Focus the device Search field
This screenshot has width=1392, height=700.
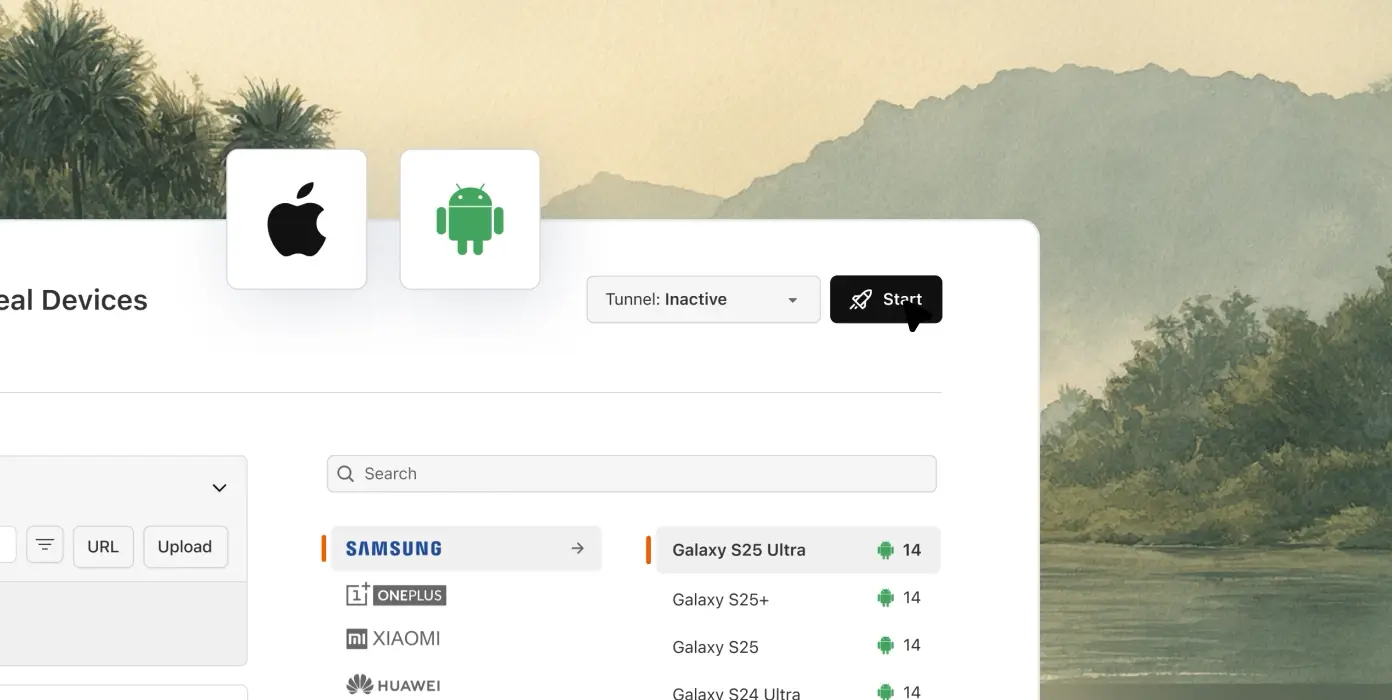[x=632, y=474]
